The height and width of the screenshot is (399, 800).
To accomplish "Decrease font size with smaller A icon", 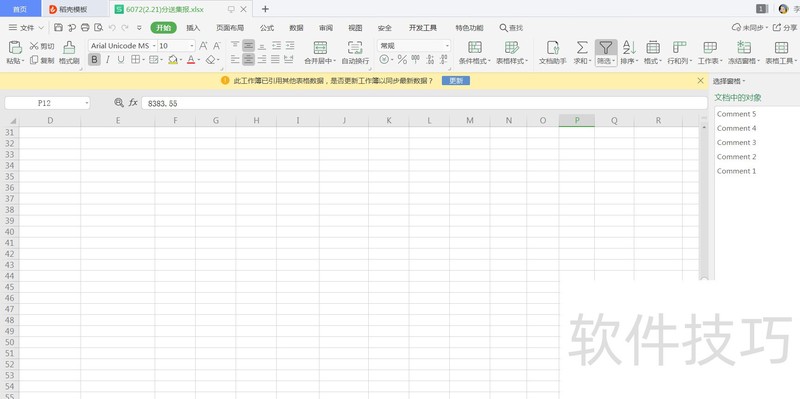I will (x=217, y=46).
